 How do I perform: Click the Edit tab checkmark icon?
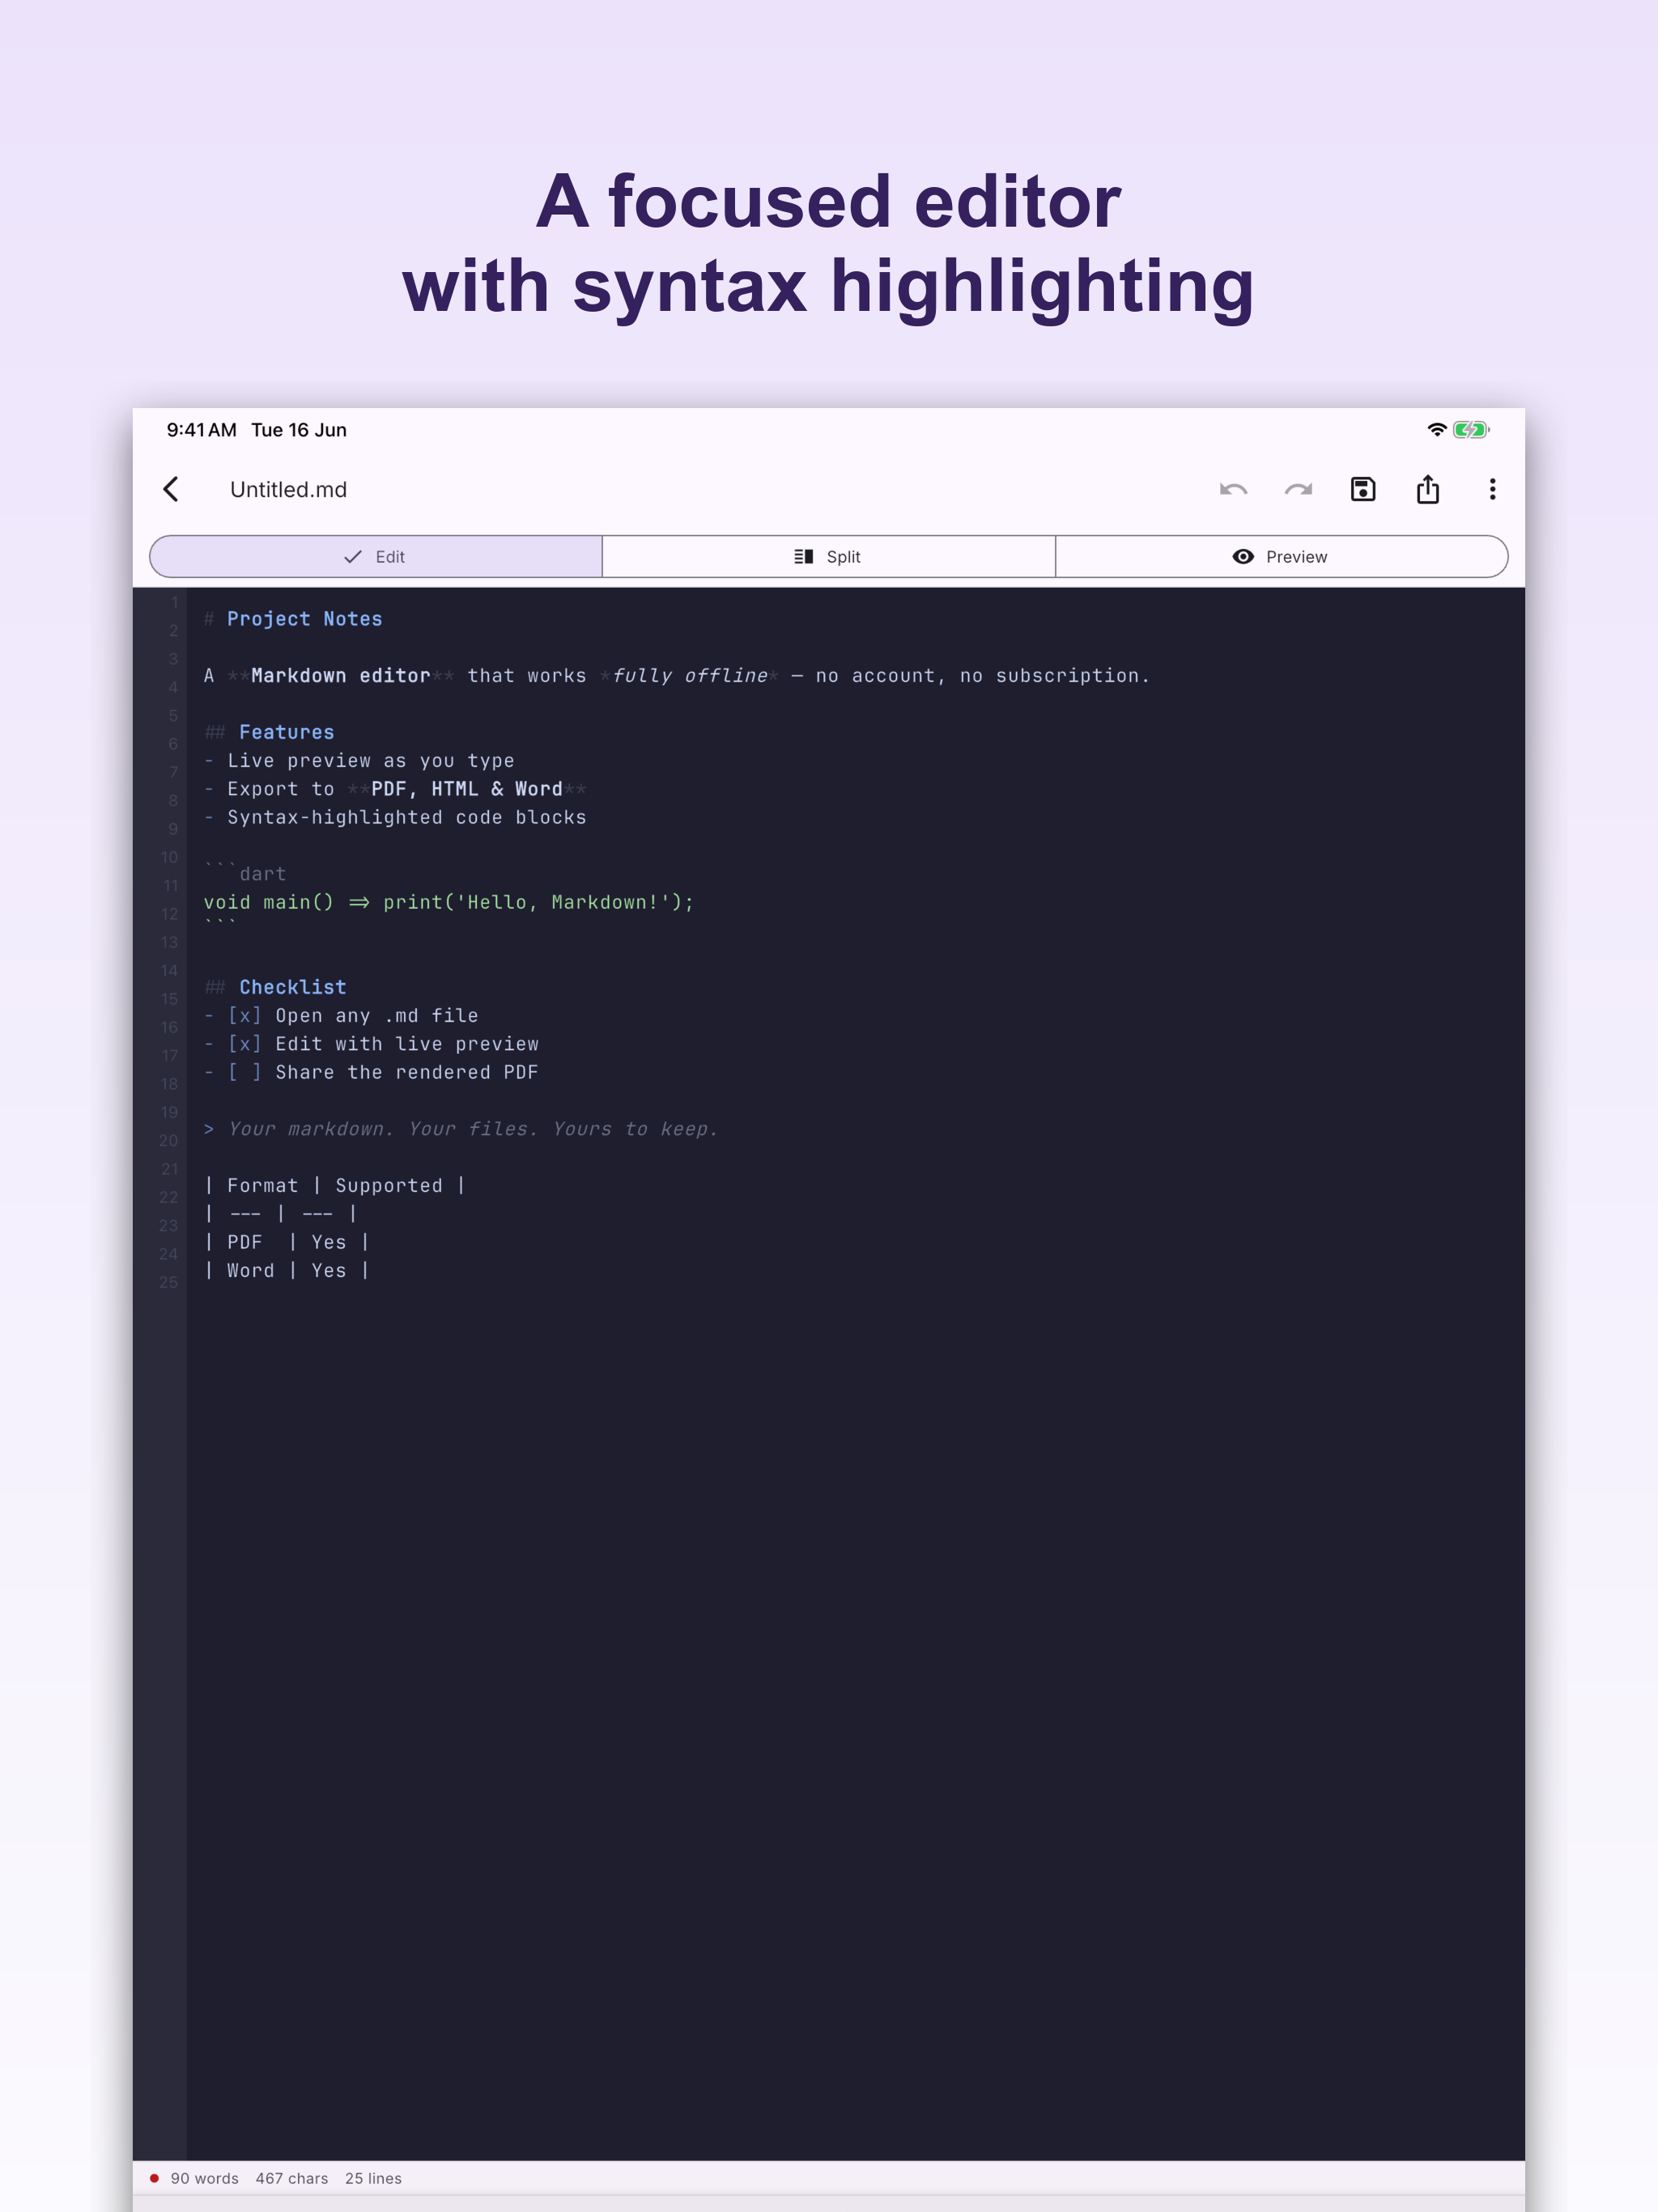click(x=352, y=557)
